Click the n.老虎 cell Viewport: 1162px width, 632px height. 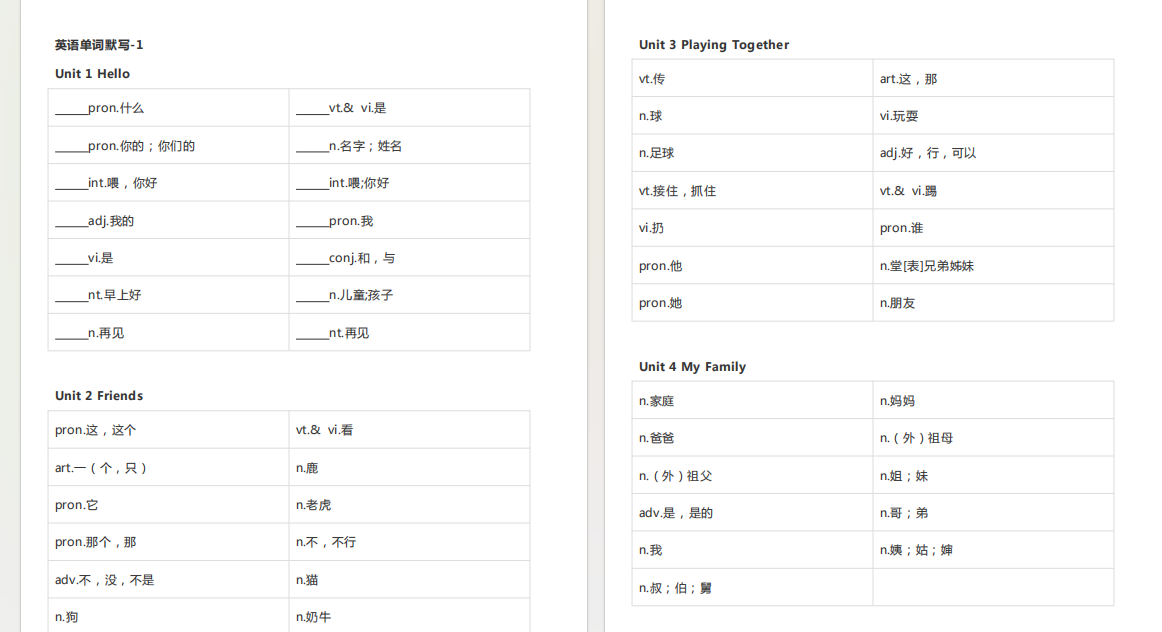[409, 505]
